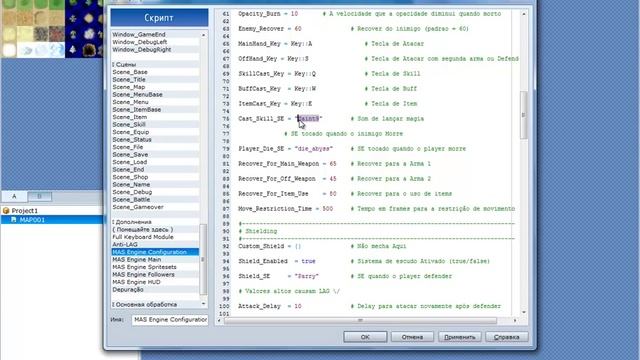The height and width of the screenshot is (360, 640).
Task: Click code editor horizontal scroll right arrow
Action: click(x=515, y=320)
